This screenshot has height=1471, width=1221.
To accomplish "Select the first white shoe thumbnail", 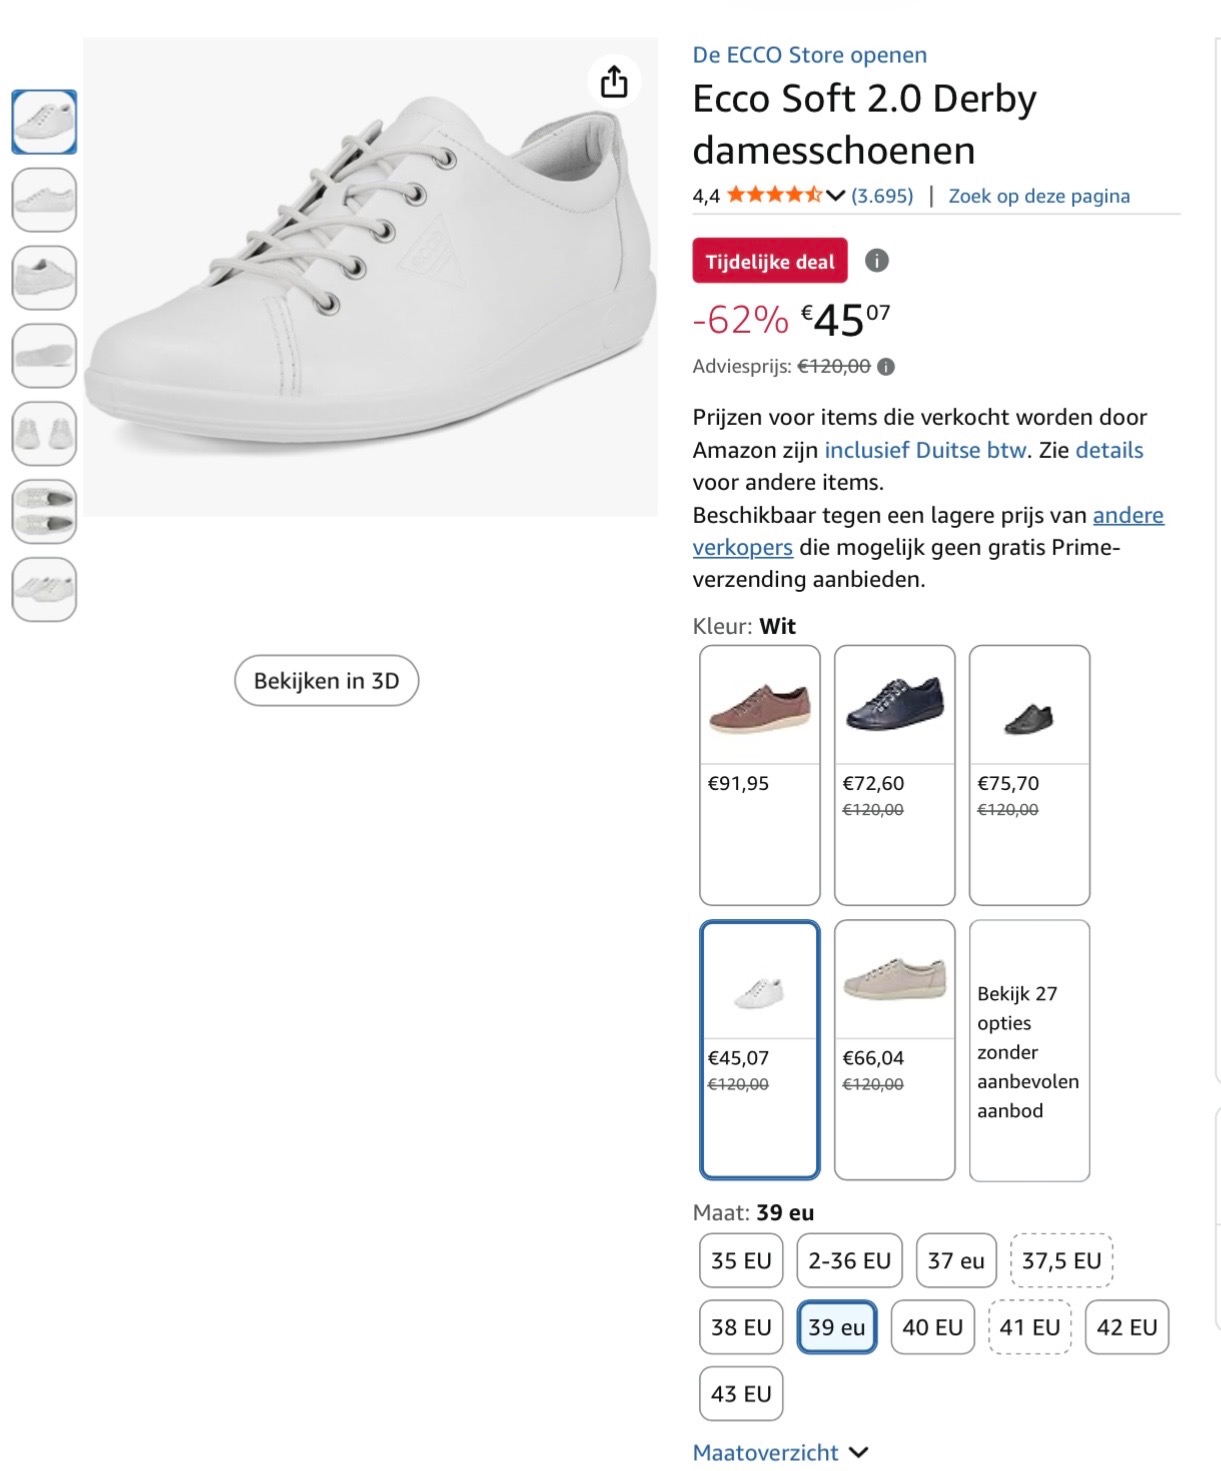I will pyautogui.click(x=44, y=122).
